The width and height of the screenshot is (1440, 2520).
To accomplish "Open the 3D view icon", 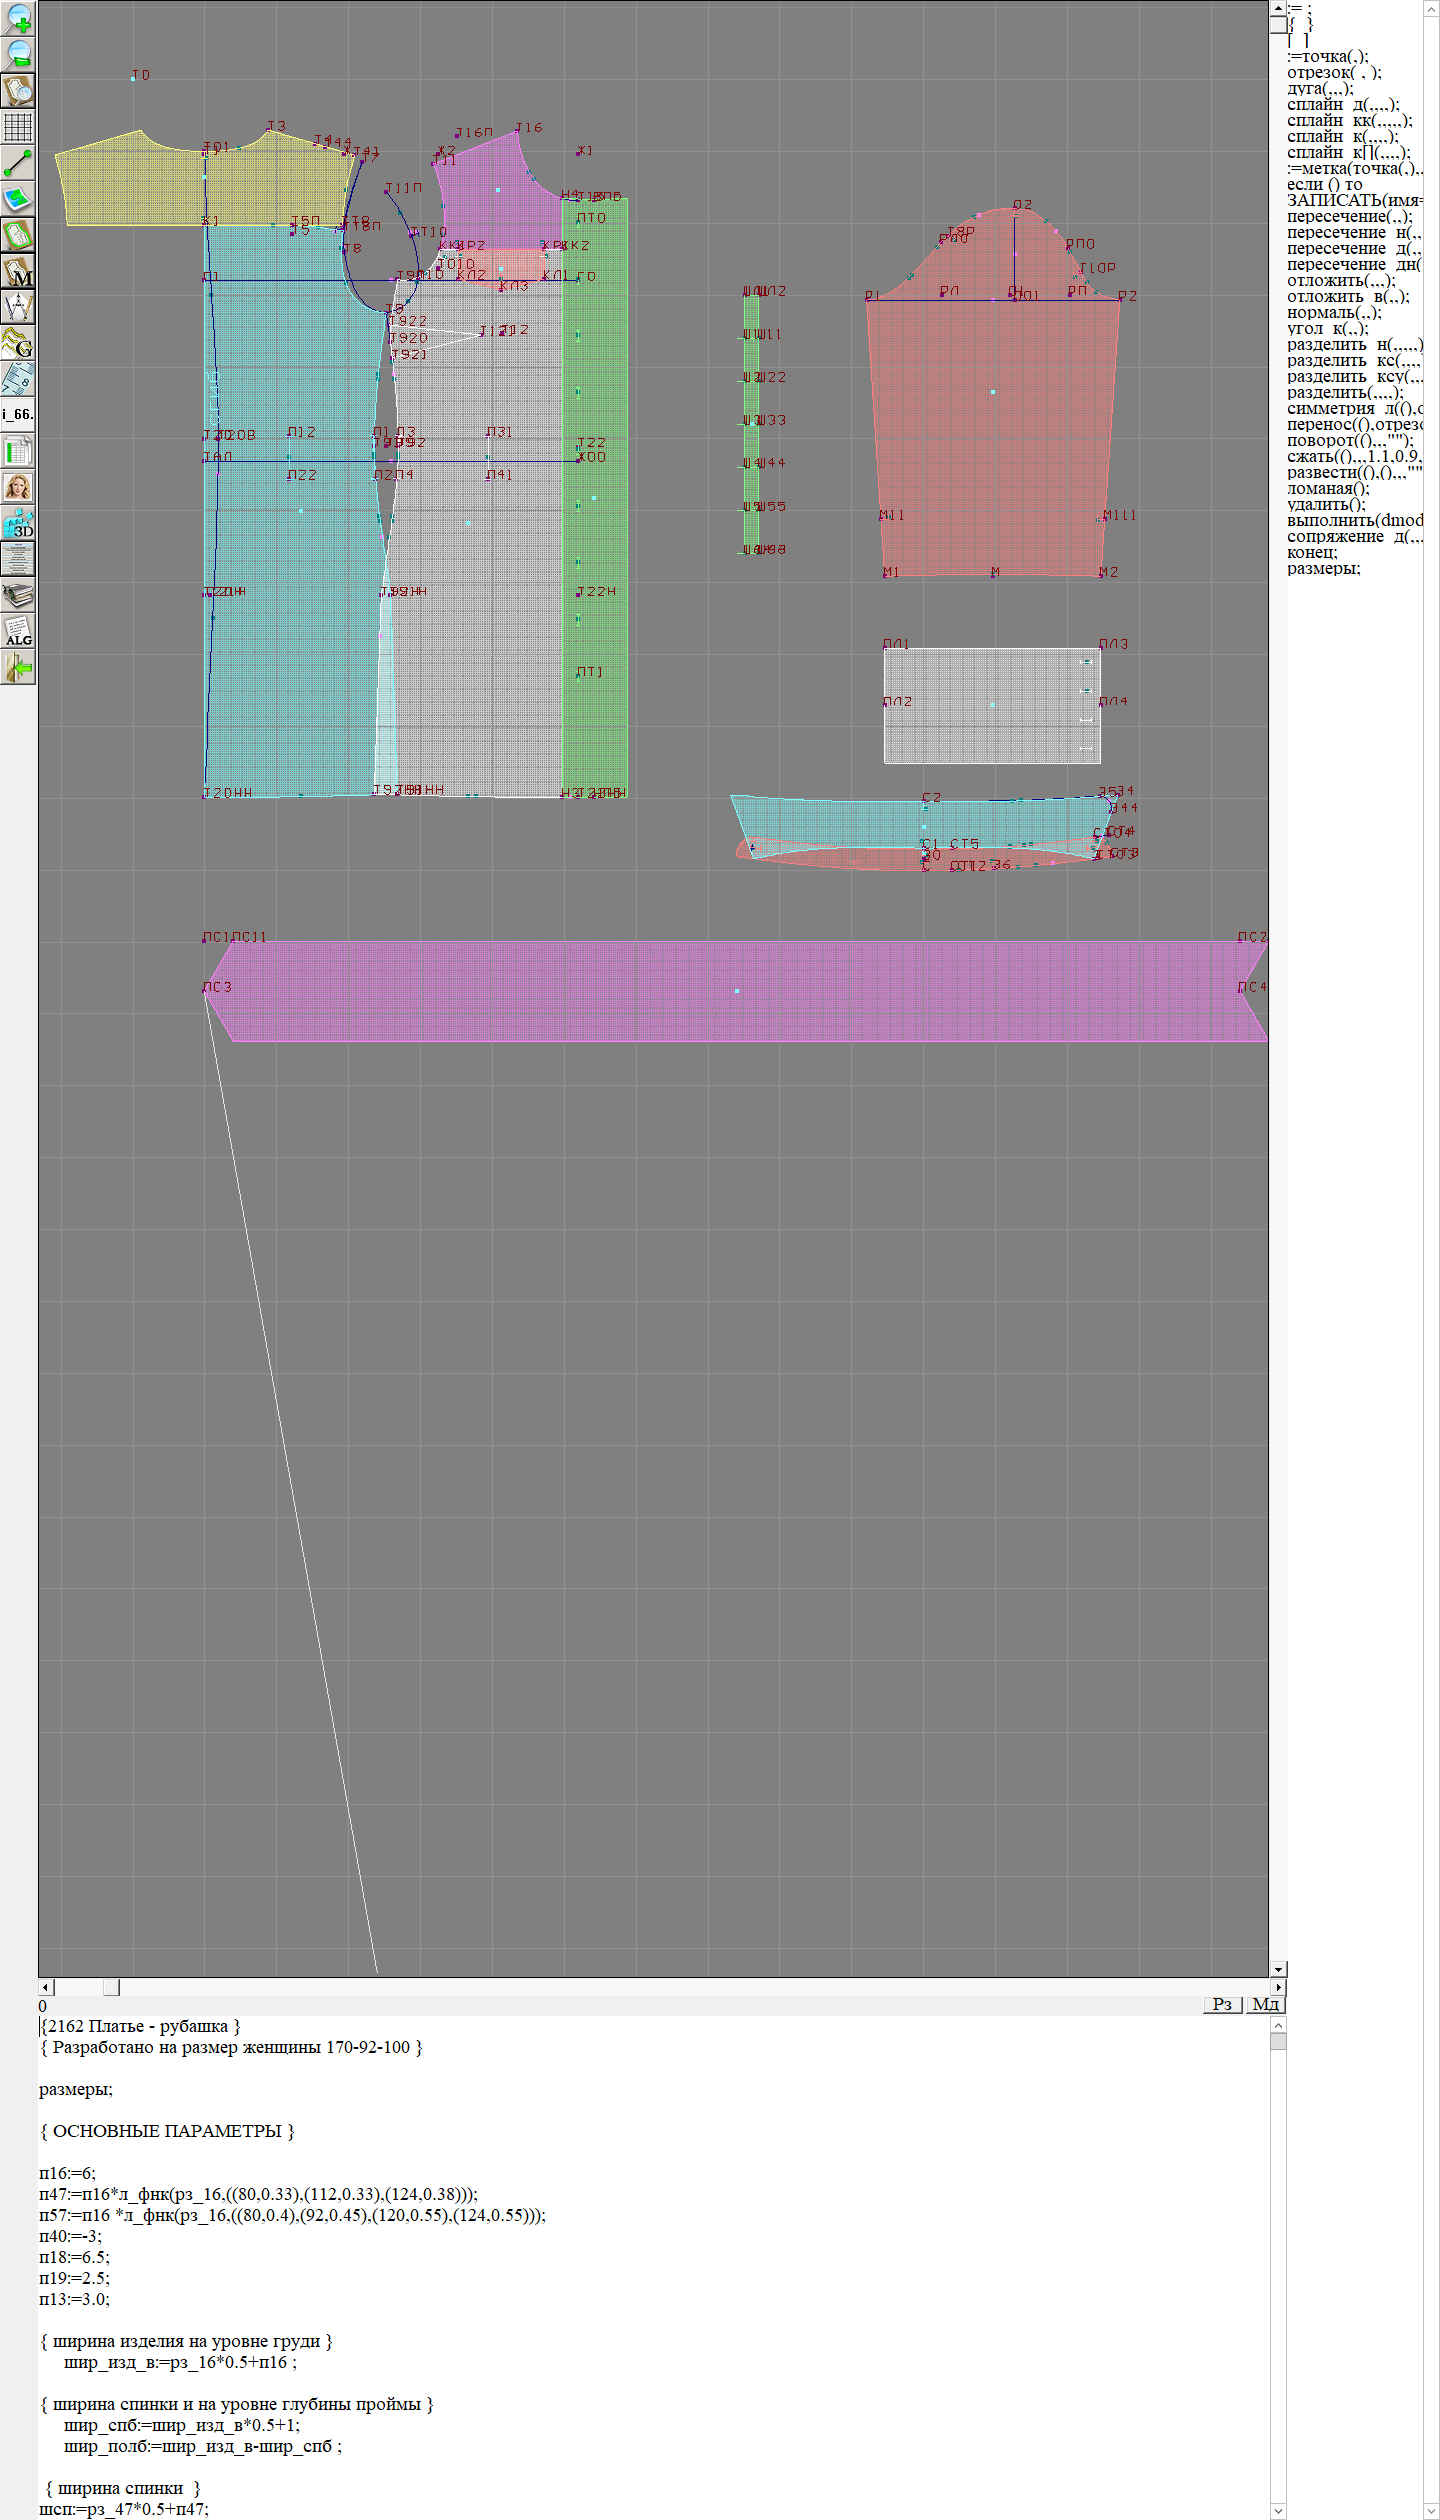I will click(x=18, y=523).
